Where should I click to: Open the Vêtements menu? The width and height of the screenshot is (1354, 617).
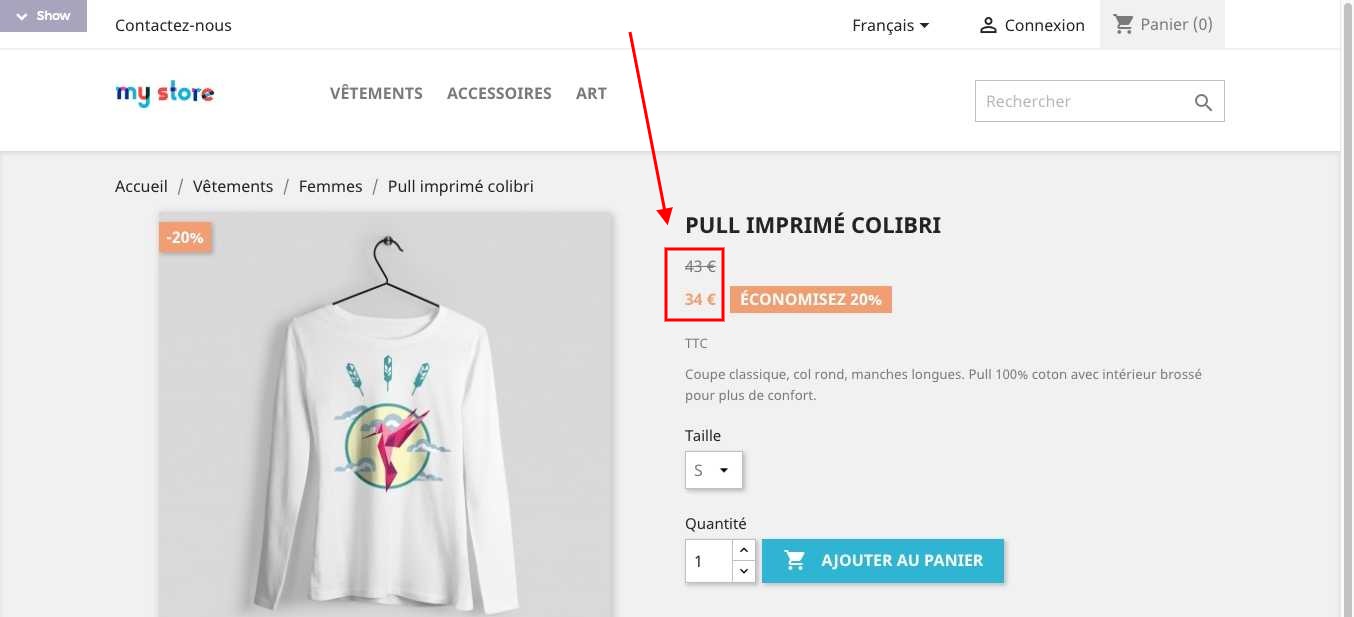[x=376, y=93]
